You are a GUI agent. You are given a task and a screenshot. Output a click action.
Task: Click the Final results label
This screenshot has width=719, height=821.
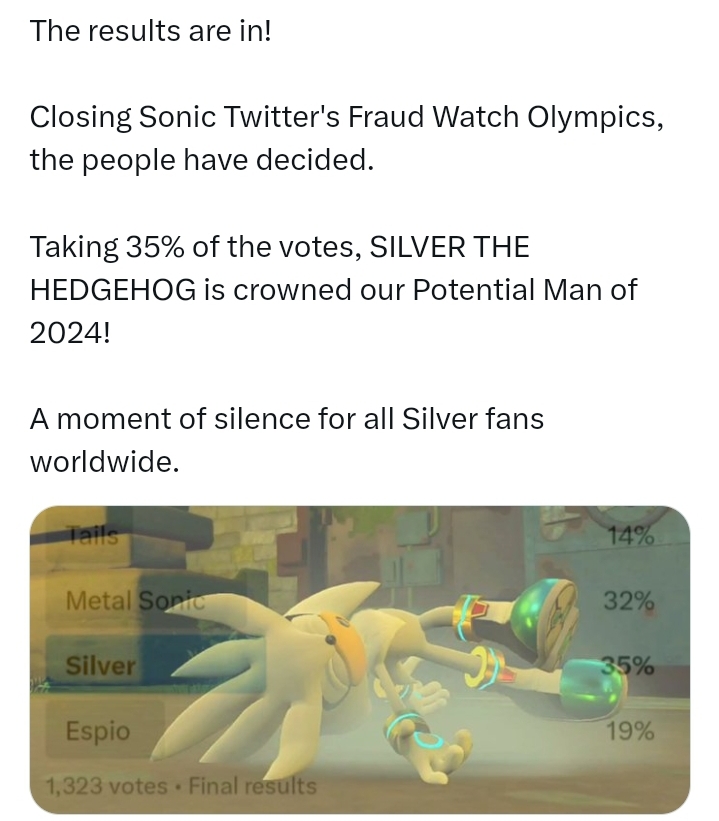pos(252,786)
